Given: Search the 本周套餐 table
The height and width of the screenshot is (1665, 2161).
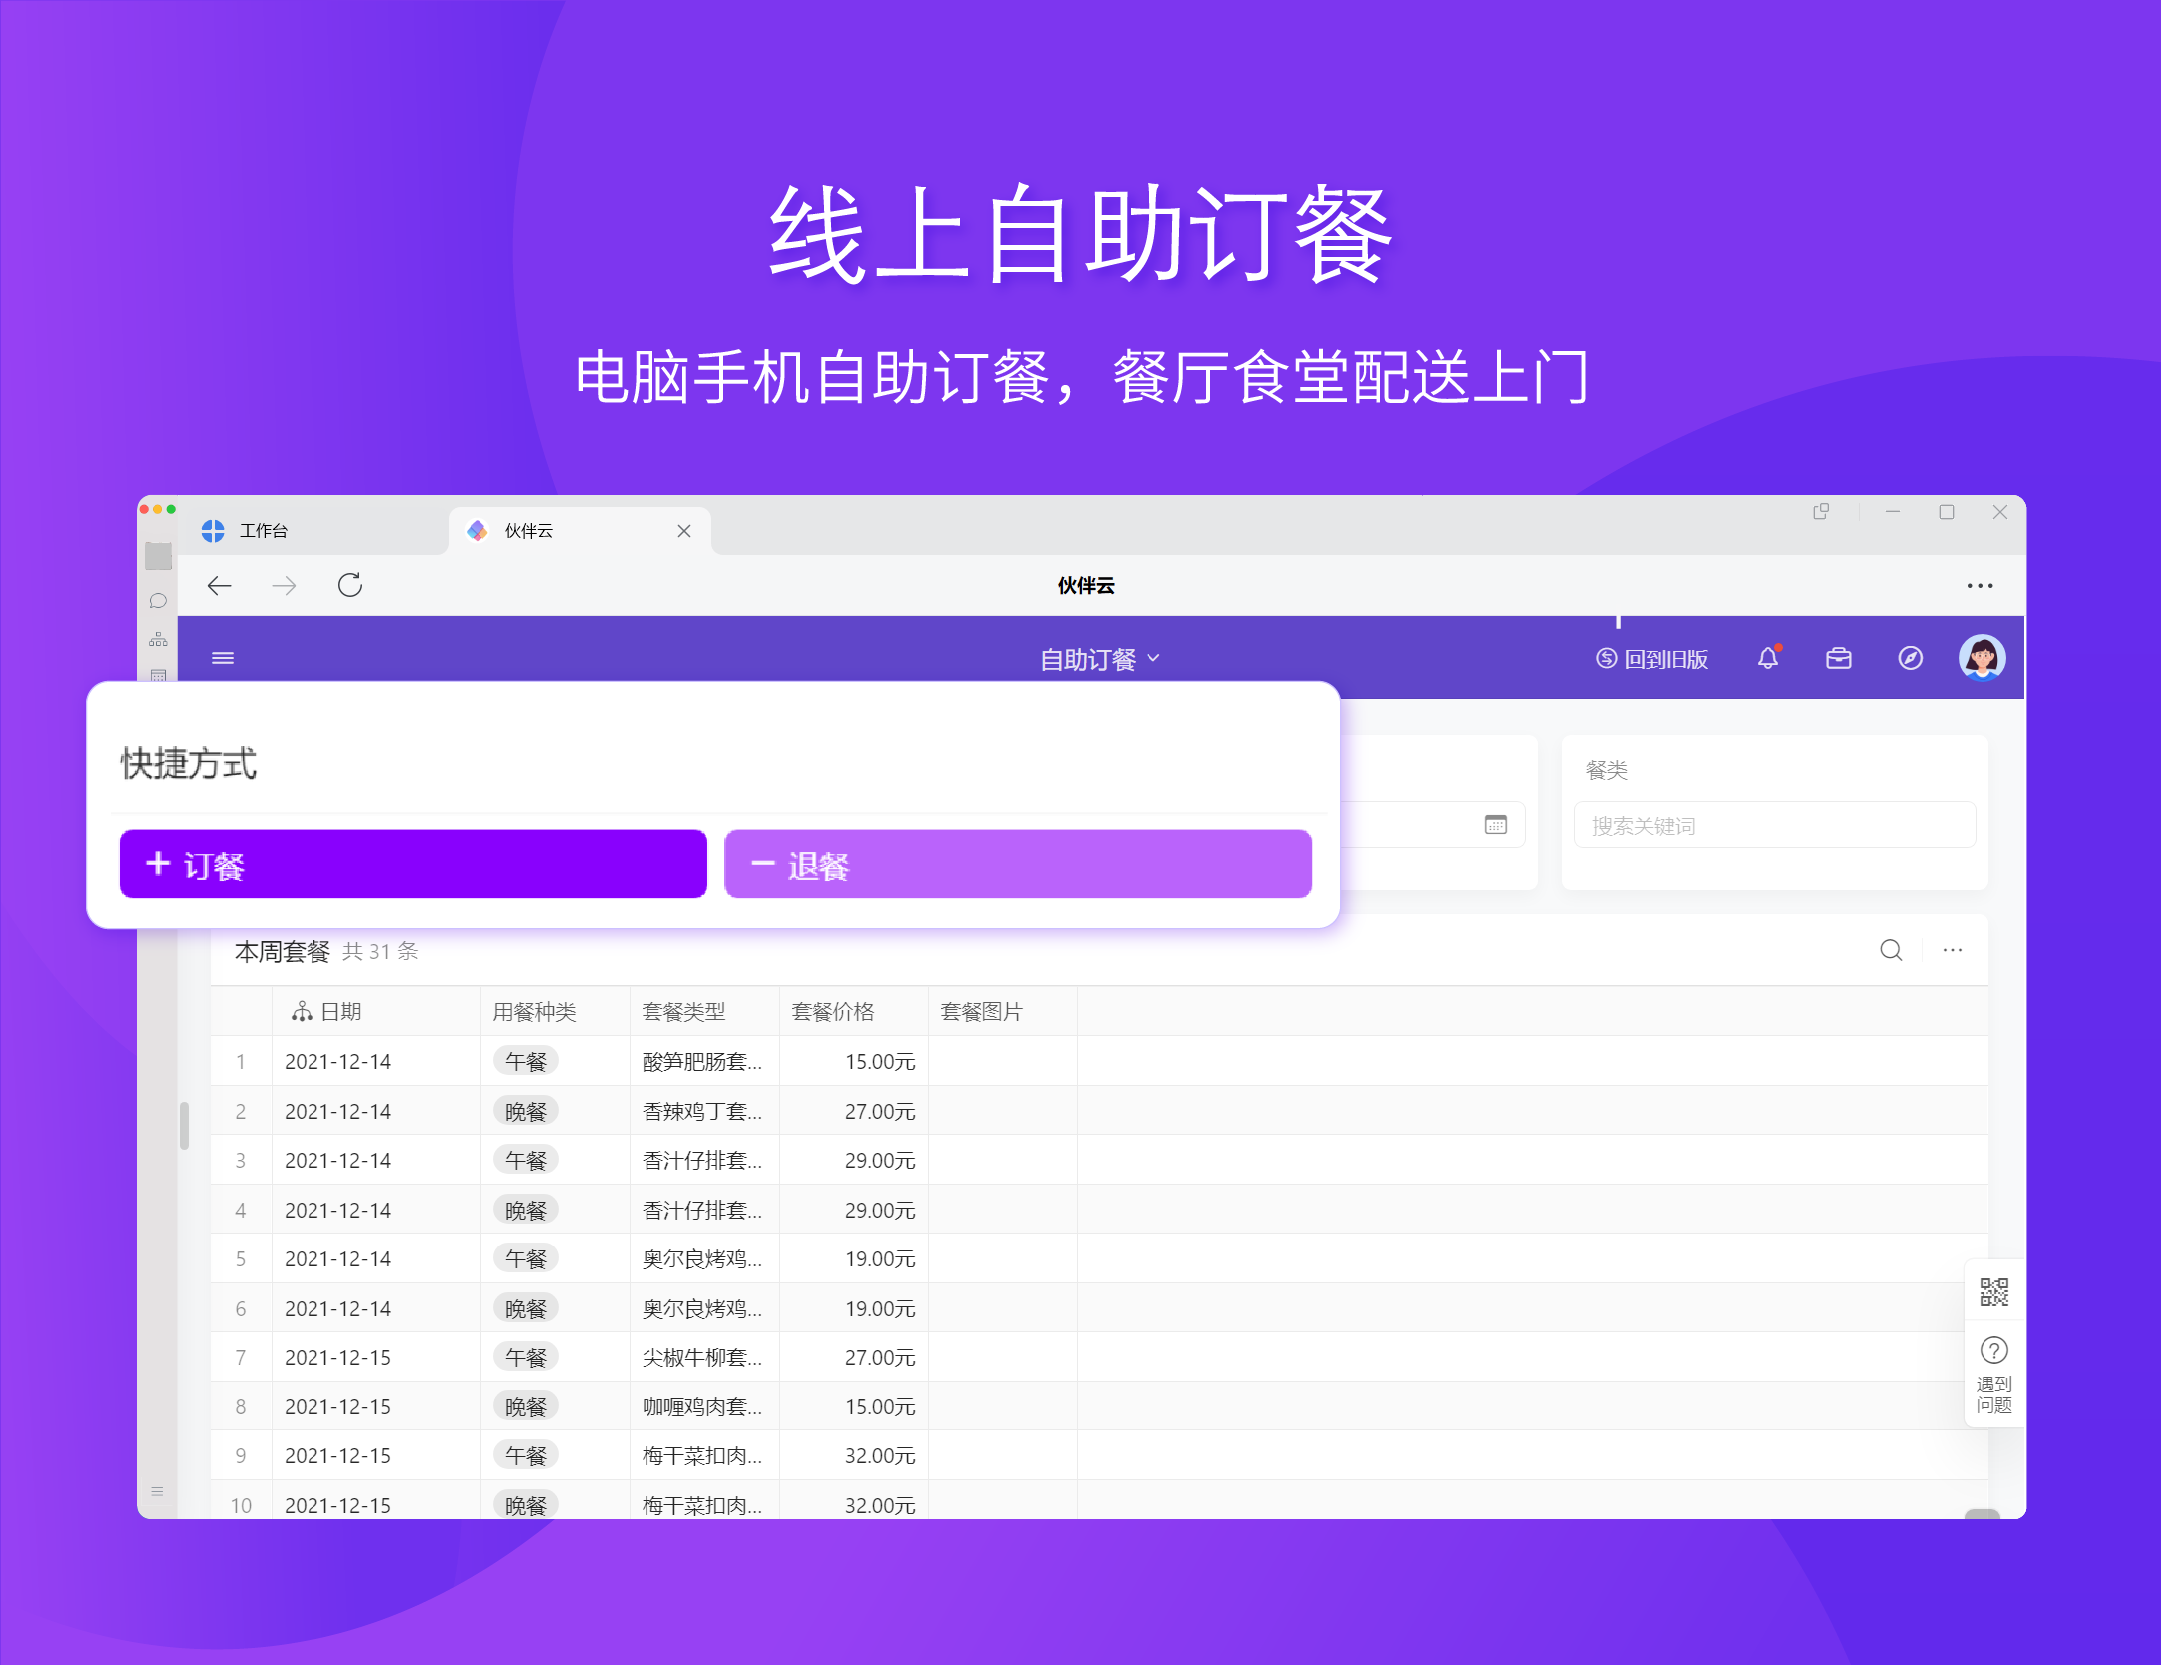Looking at the screenshot, I should pyautogui.click(x=1890, y=950).
